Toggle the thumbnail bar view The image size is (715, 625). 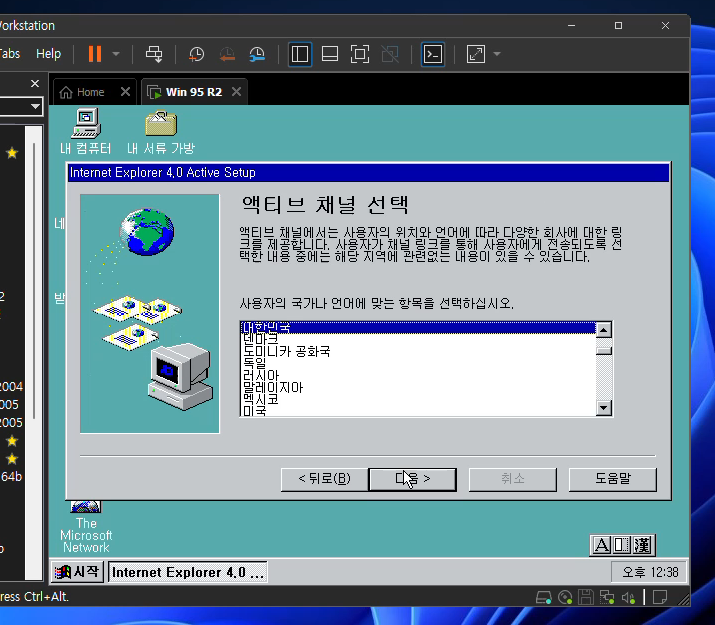tap(330, 54)
